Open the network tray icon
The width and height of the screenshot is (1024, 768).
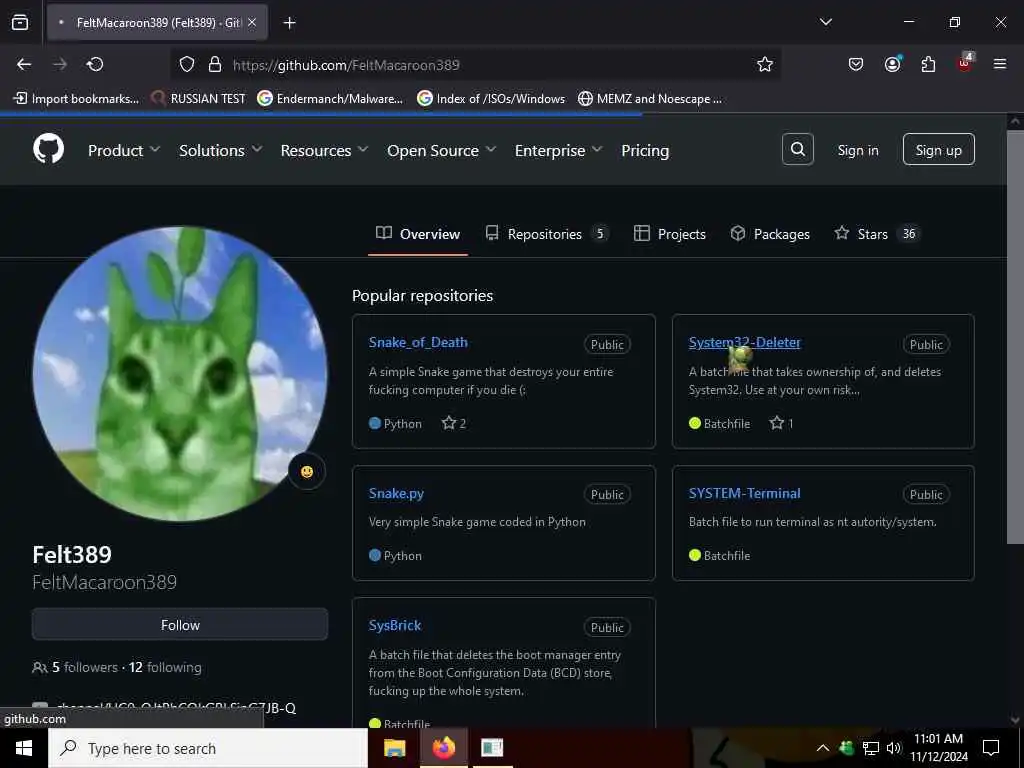pos(870,748)
